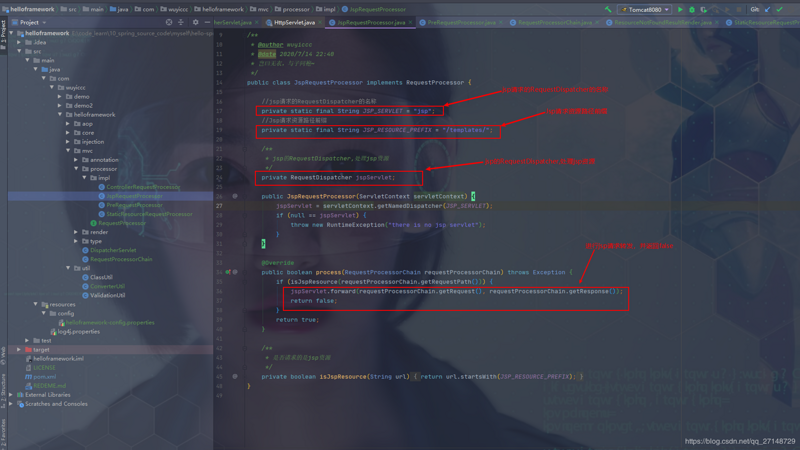Run Tomcat8080 with the green play icon
Viewport: 800px width, 450px height.
coord(680,9)
